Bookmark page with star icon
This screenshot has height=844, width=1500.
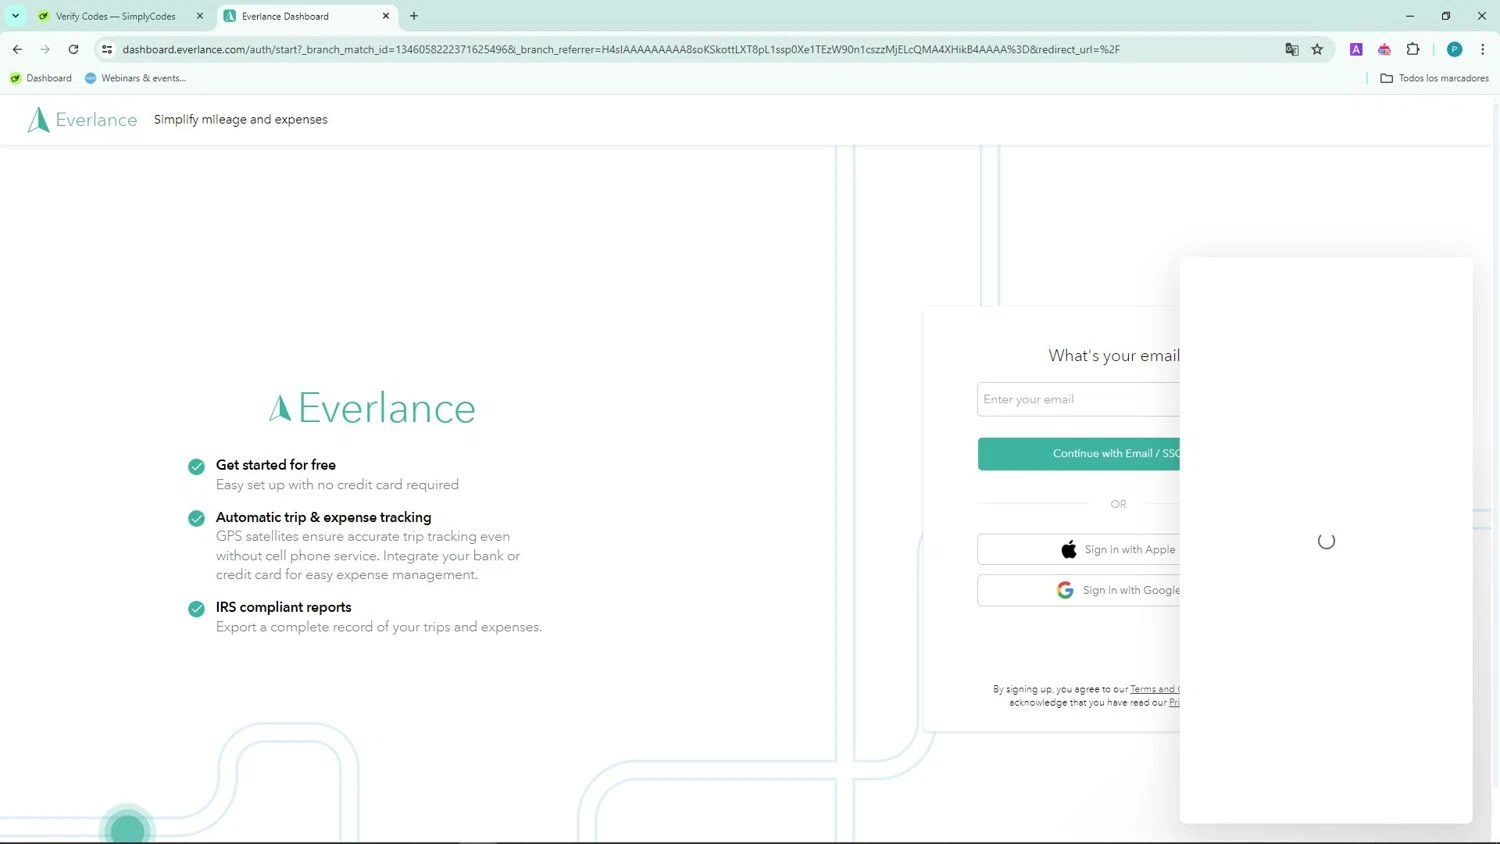[1317, 49]
